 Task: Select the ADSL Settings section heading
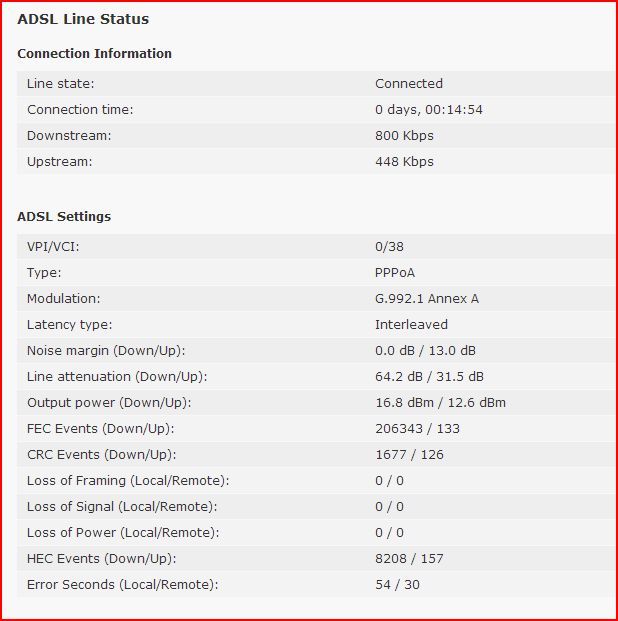point(64,217)
